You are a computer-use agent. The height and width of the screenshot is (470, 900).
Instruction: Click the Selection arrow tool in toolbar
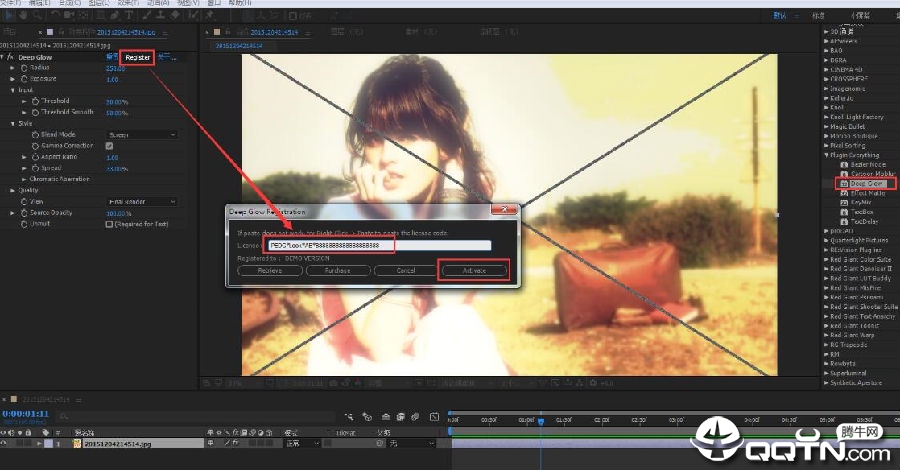[9, 17]
